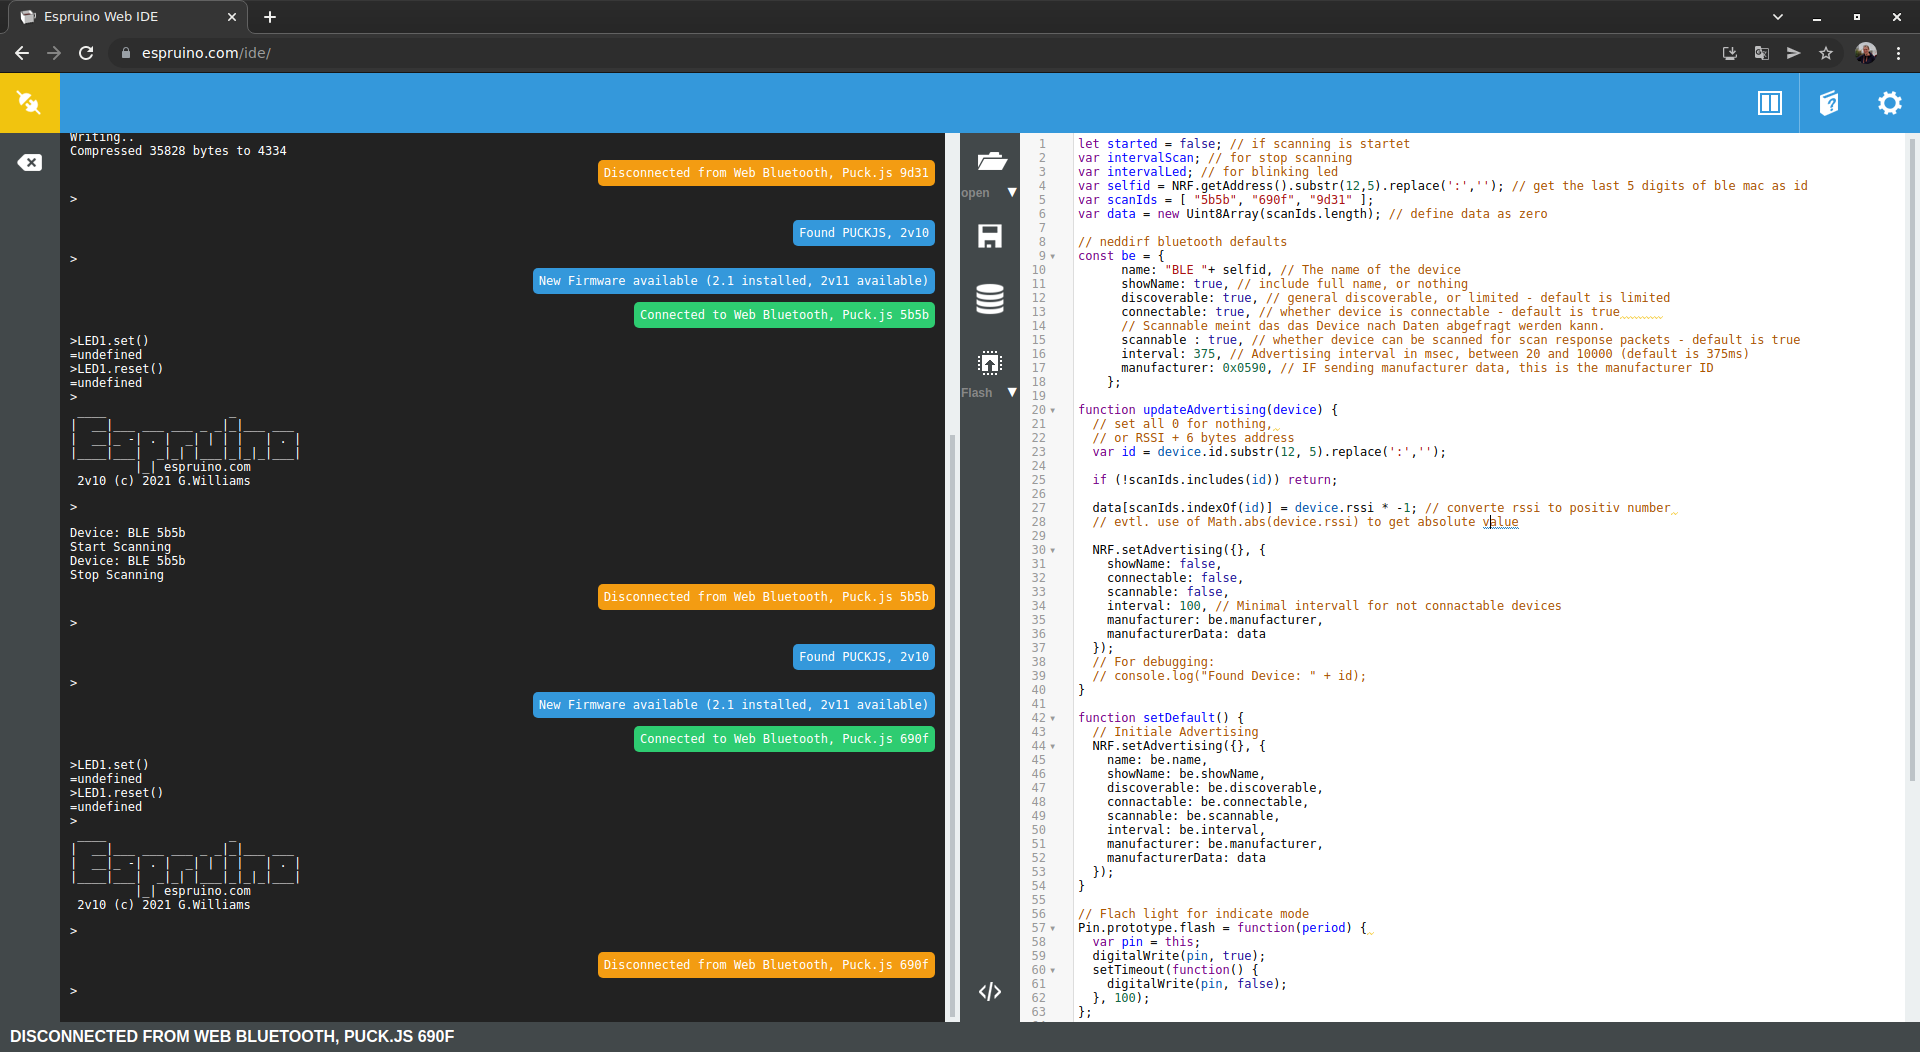Close the Espruino Web IDE tab

tap(232, 17)
